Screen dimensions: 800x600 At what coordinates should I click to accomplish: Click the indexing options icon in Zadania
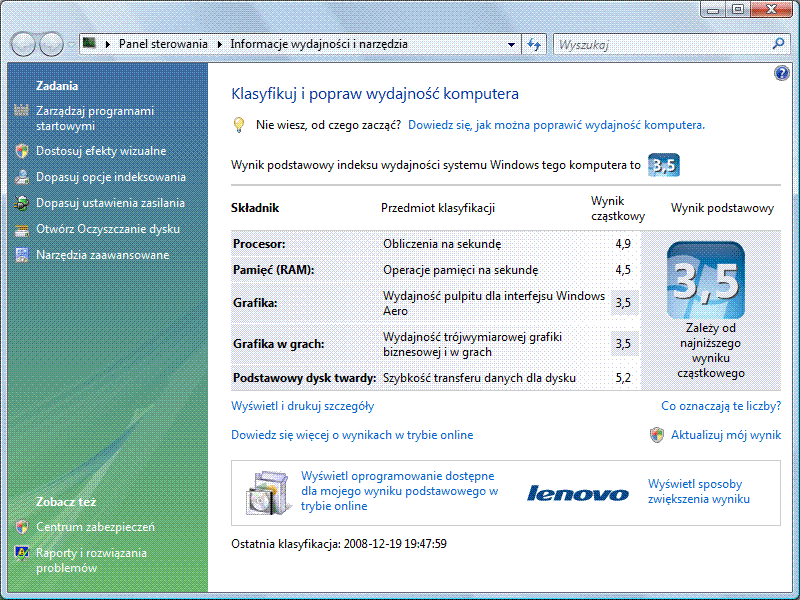21,177
